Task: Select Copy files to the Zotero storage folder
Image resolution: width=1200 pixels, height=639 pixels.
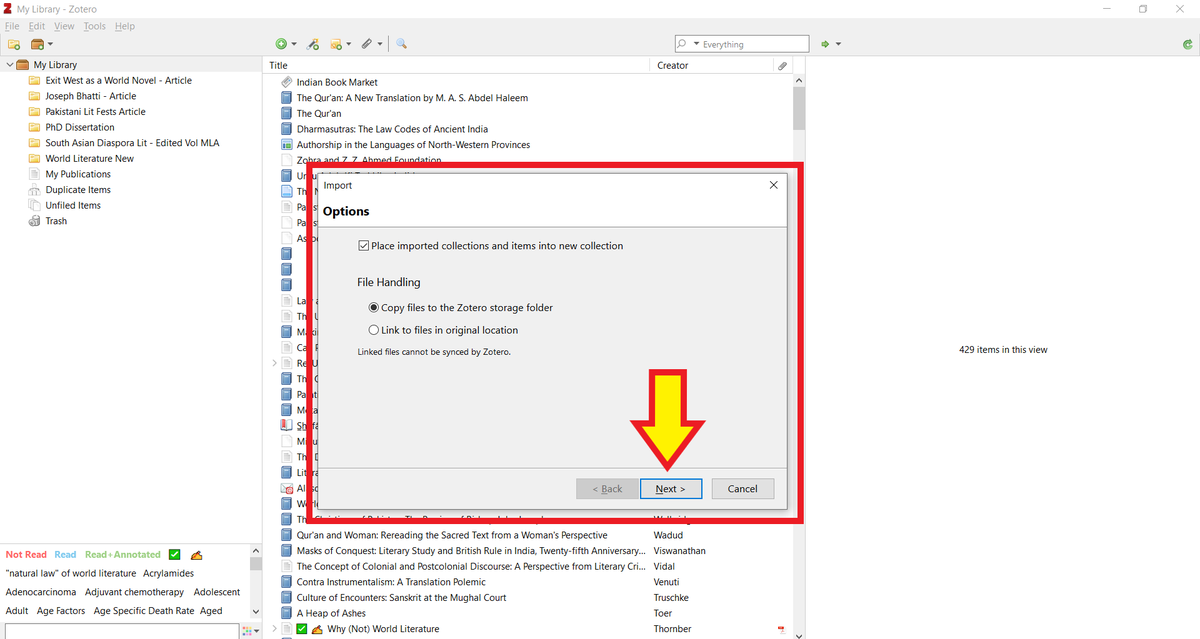Action: tap(374, 308)
